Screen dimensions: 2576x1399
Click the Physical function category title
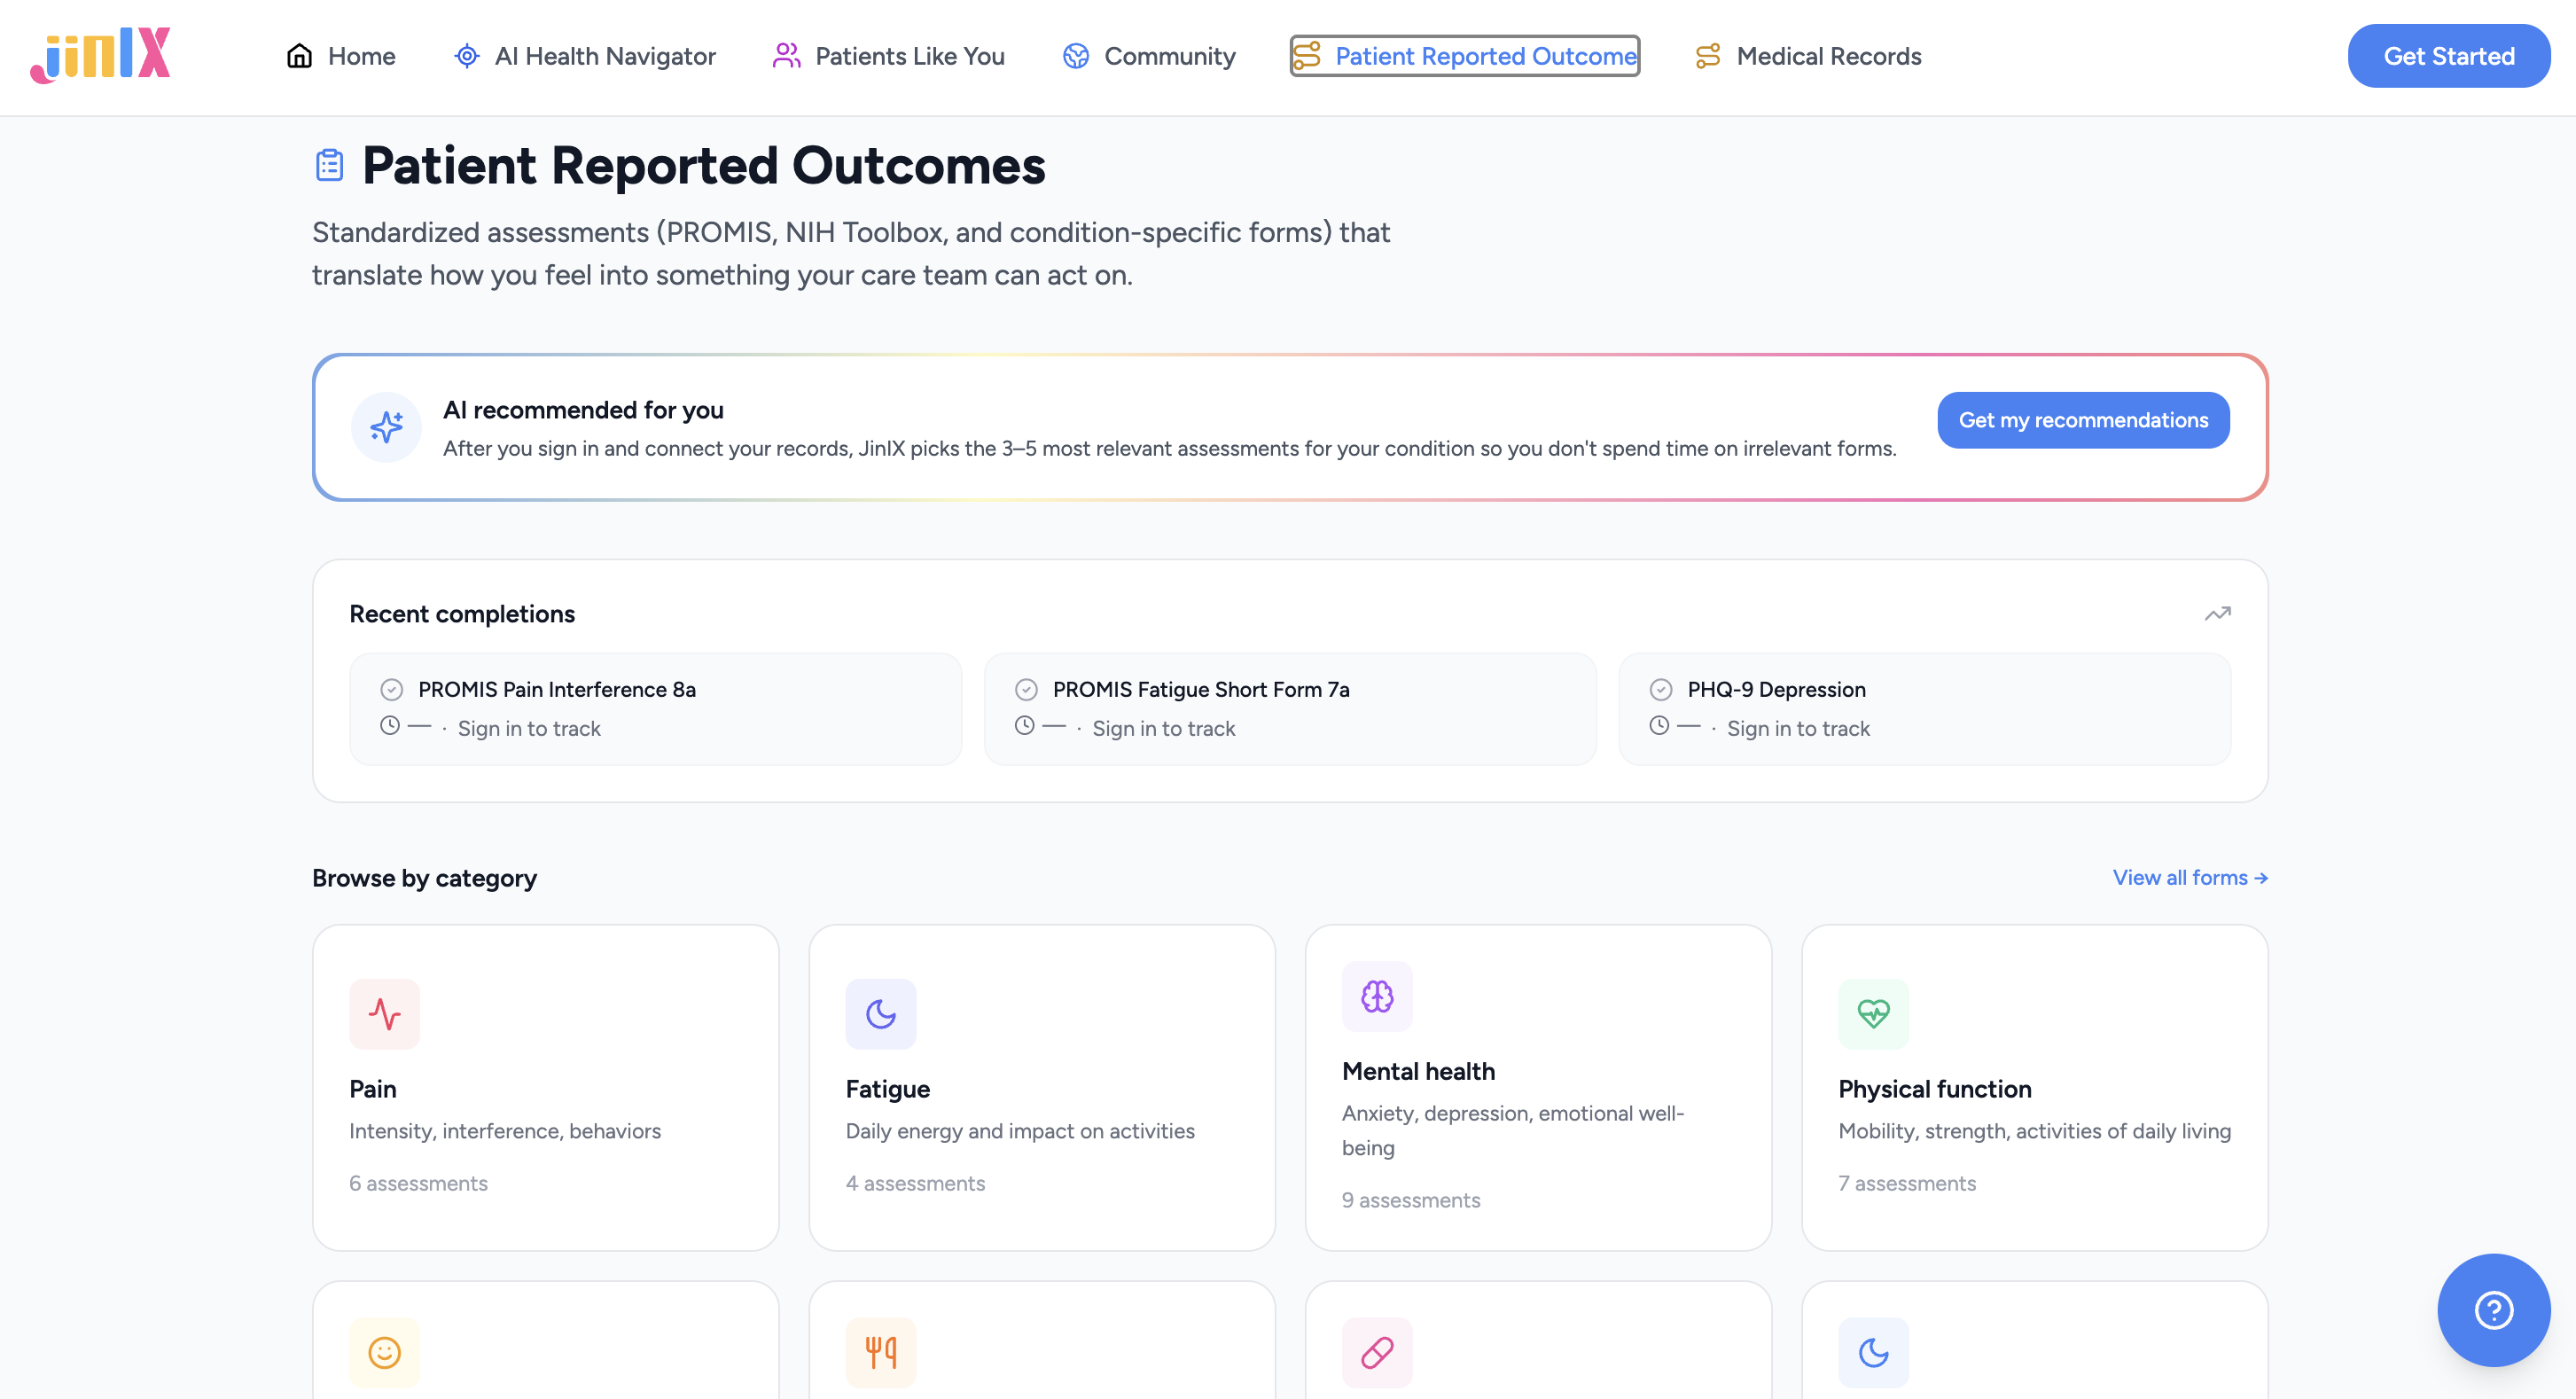1935,1089
